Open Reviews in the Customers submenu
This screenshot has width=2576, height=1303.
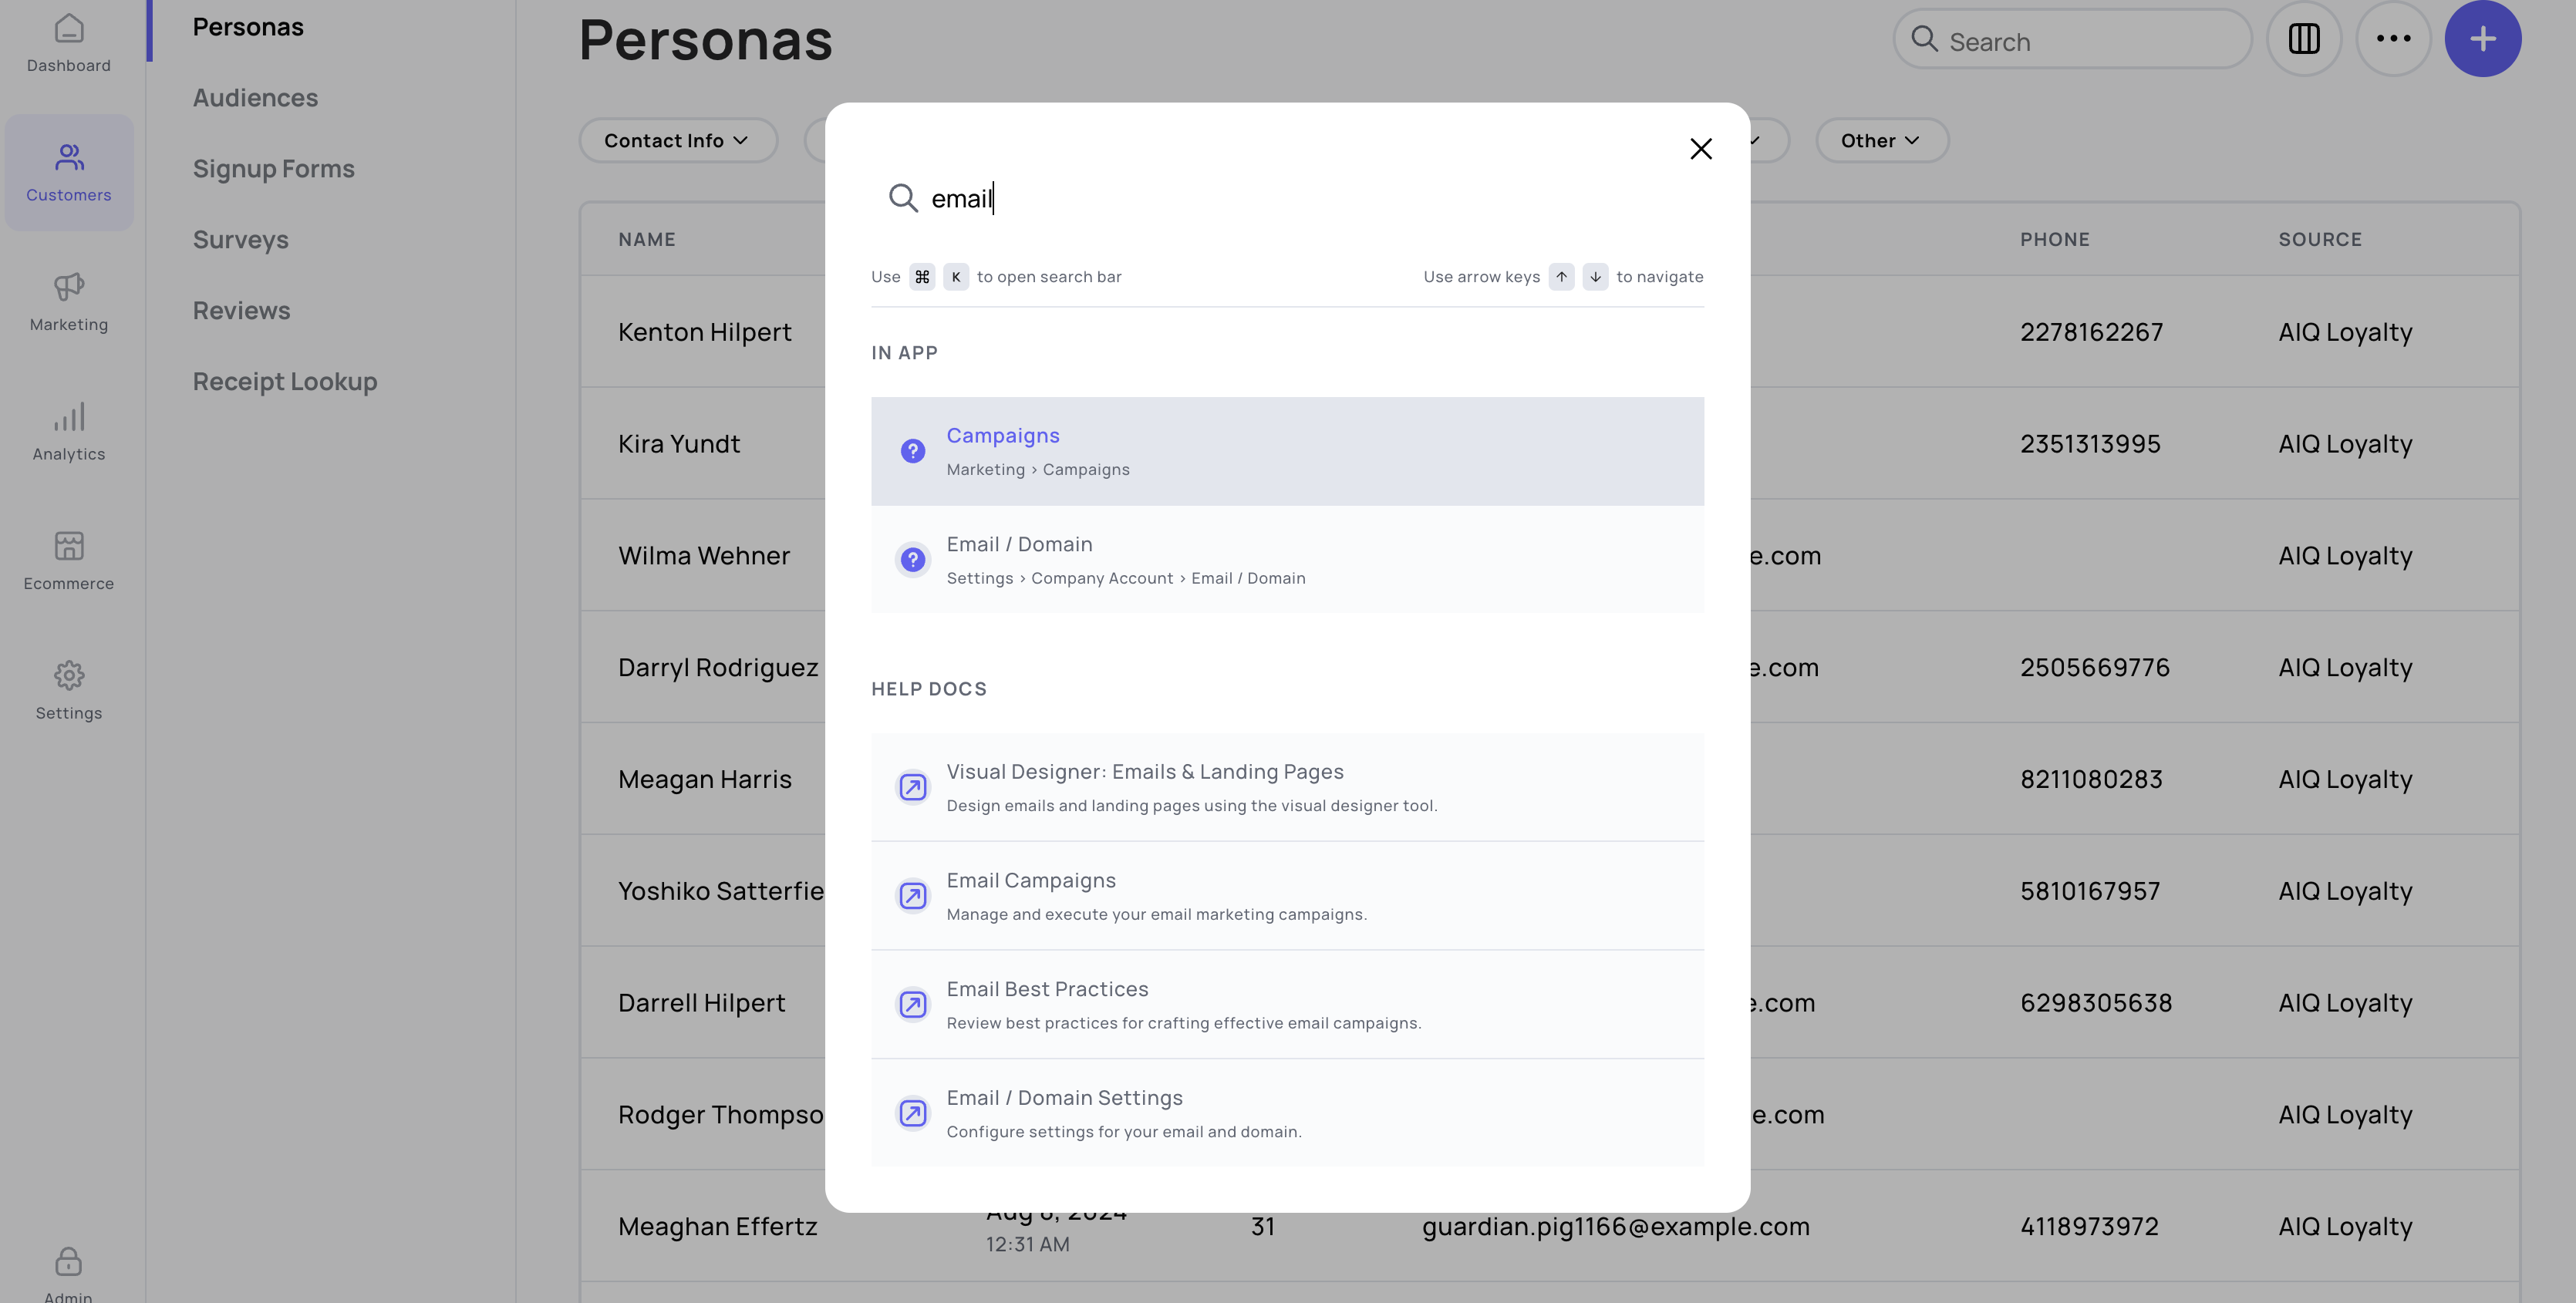(241, 311)
